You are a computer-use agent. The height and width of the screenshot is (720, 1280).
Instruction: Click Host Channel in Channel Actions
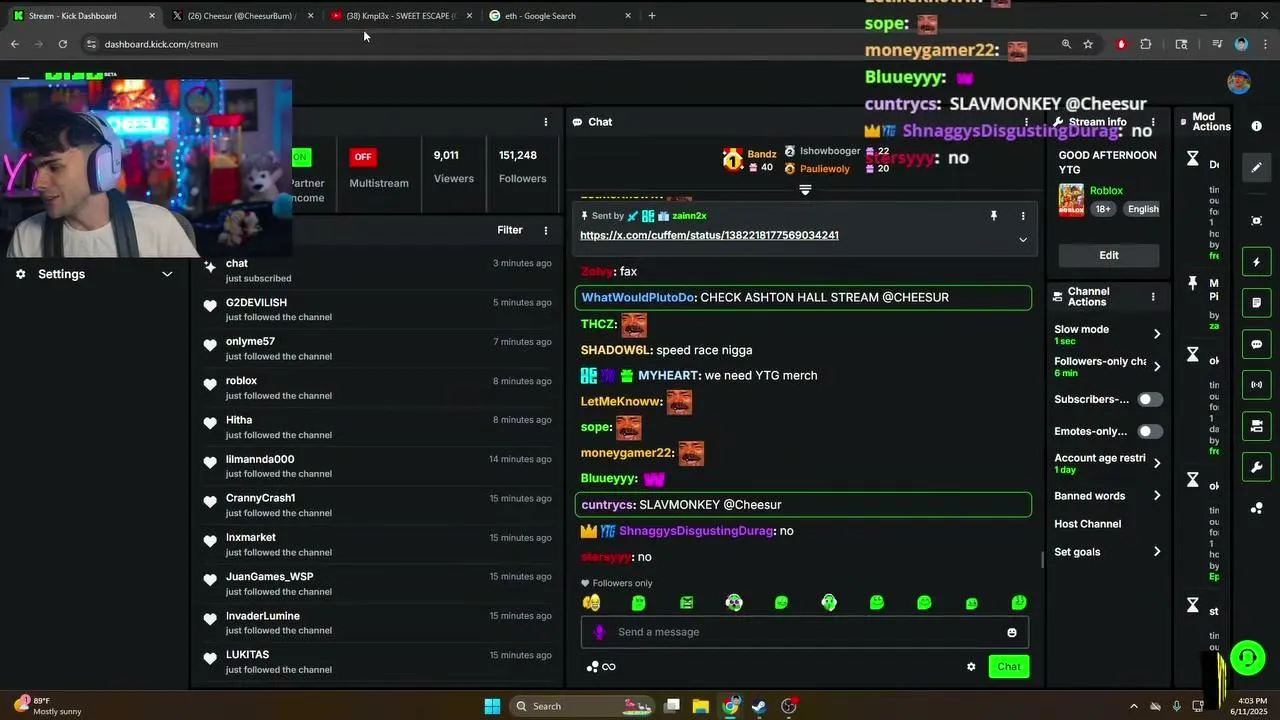(x=1087, y=524)
